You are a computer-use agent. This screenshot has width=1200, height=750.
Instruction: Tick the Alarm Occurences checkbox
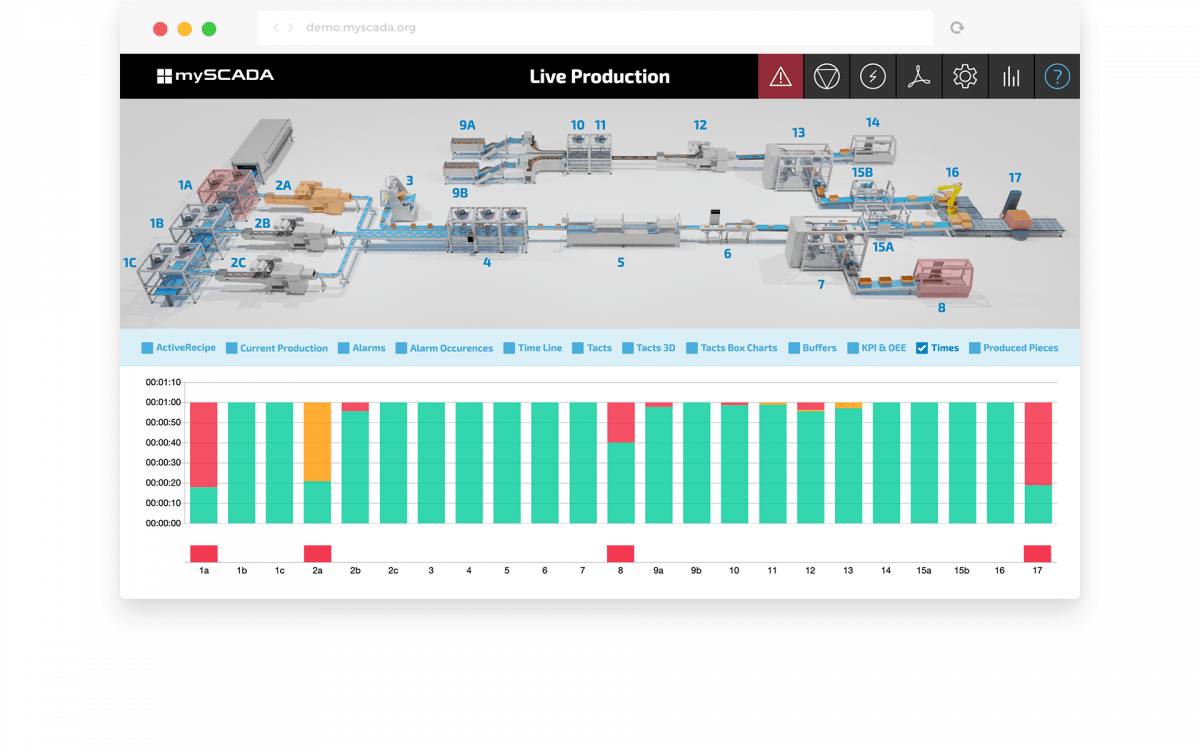pos(401,348)
